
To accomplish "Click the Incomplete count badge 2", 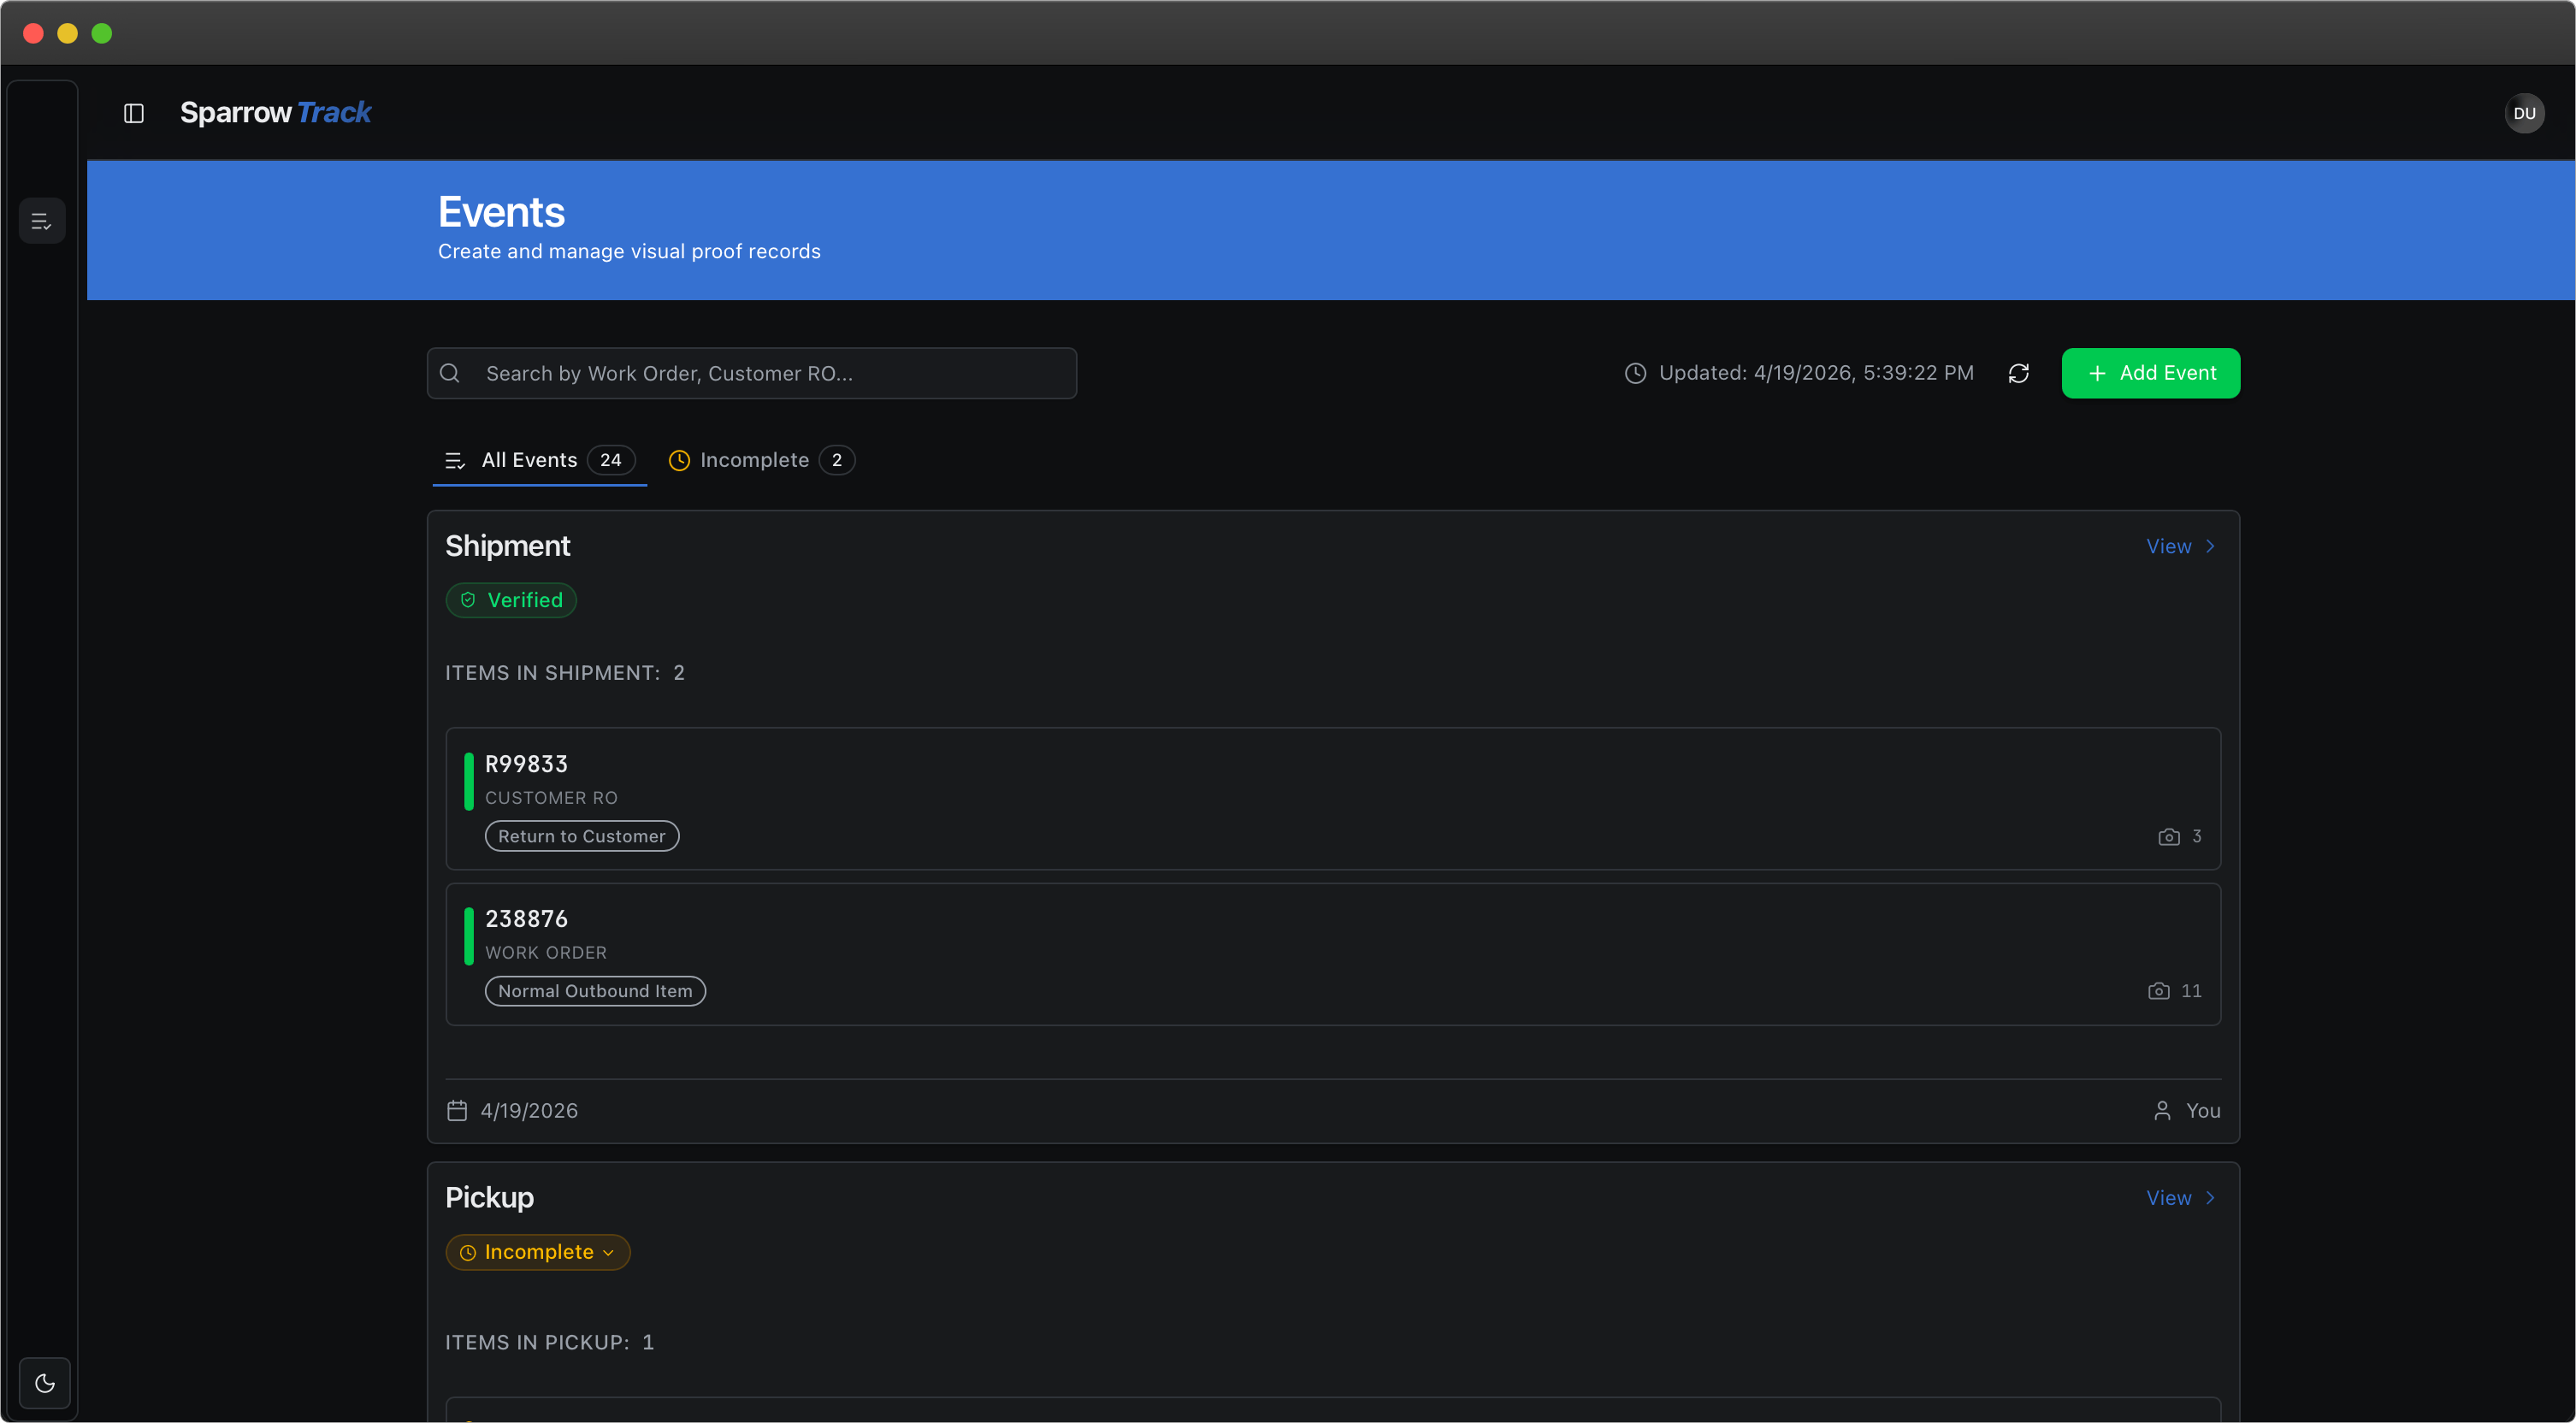I will (x=837, y=460).
